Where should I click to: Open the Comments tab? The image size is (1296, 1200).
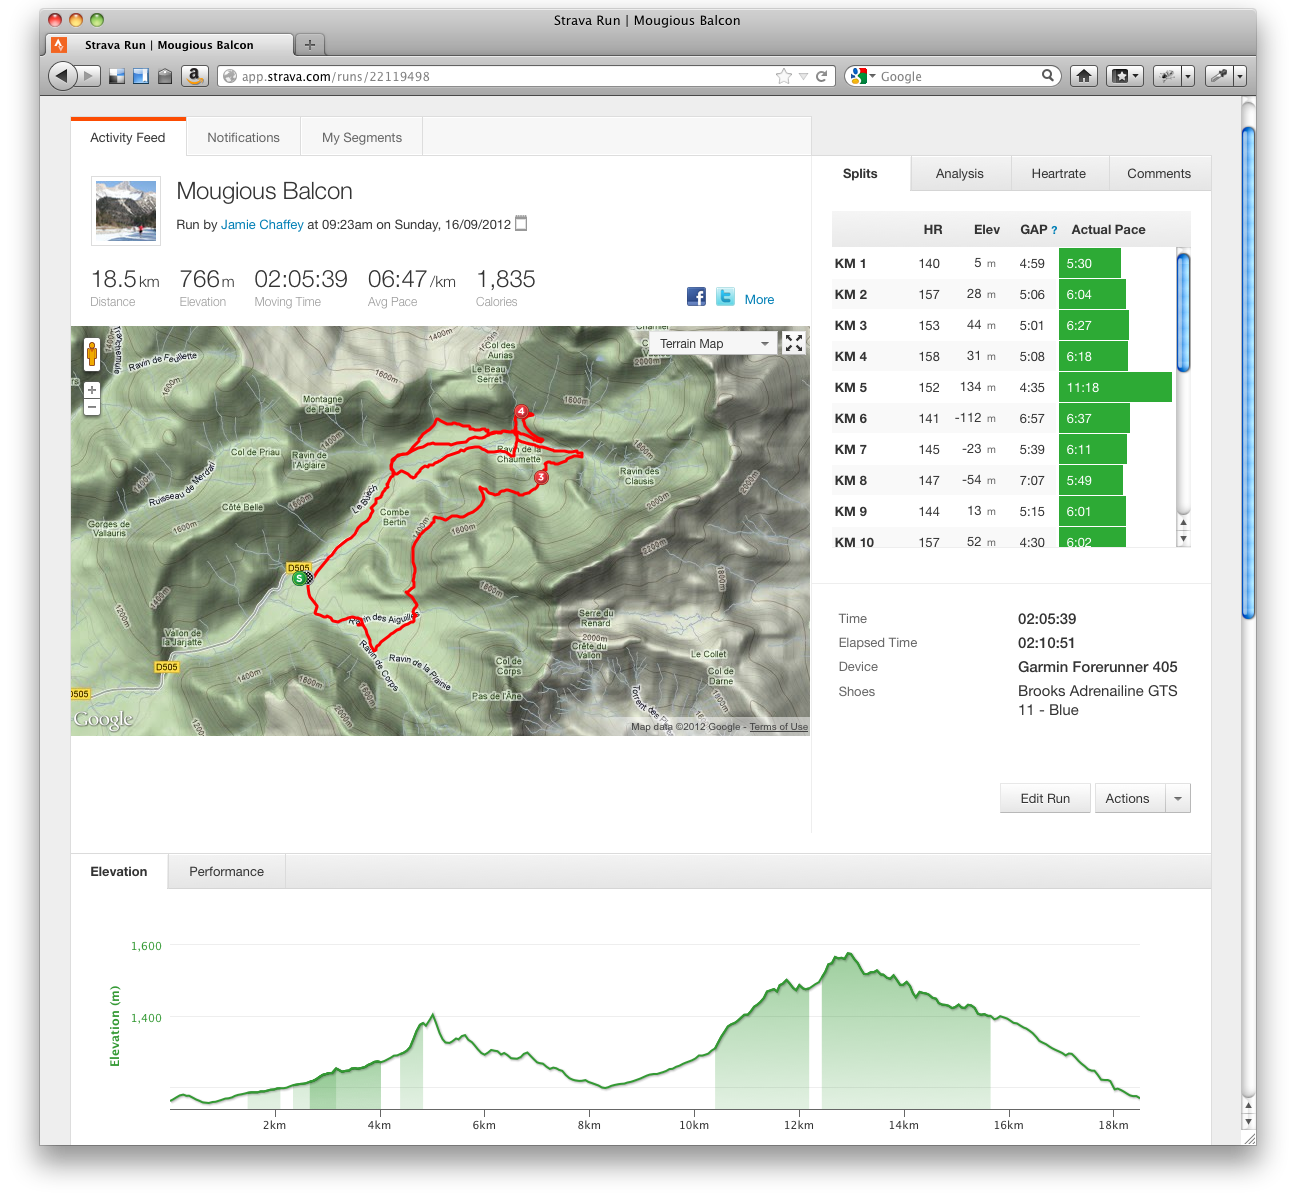point(1159,173)
